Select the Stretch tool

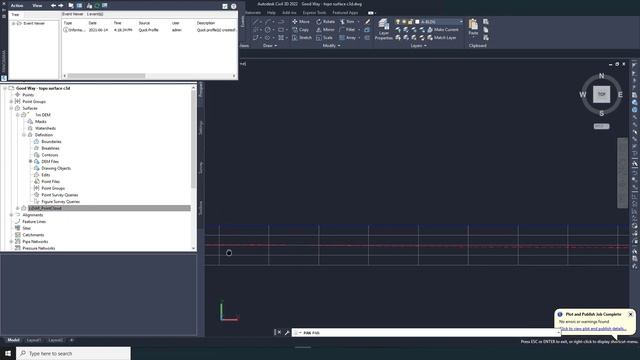pyautogui.click(x=302, y=38)
